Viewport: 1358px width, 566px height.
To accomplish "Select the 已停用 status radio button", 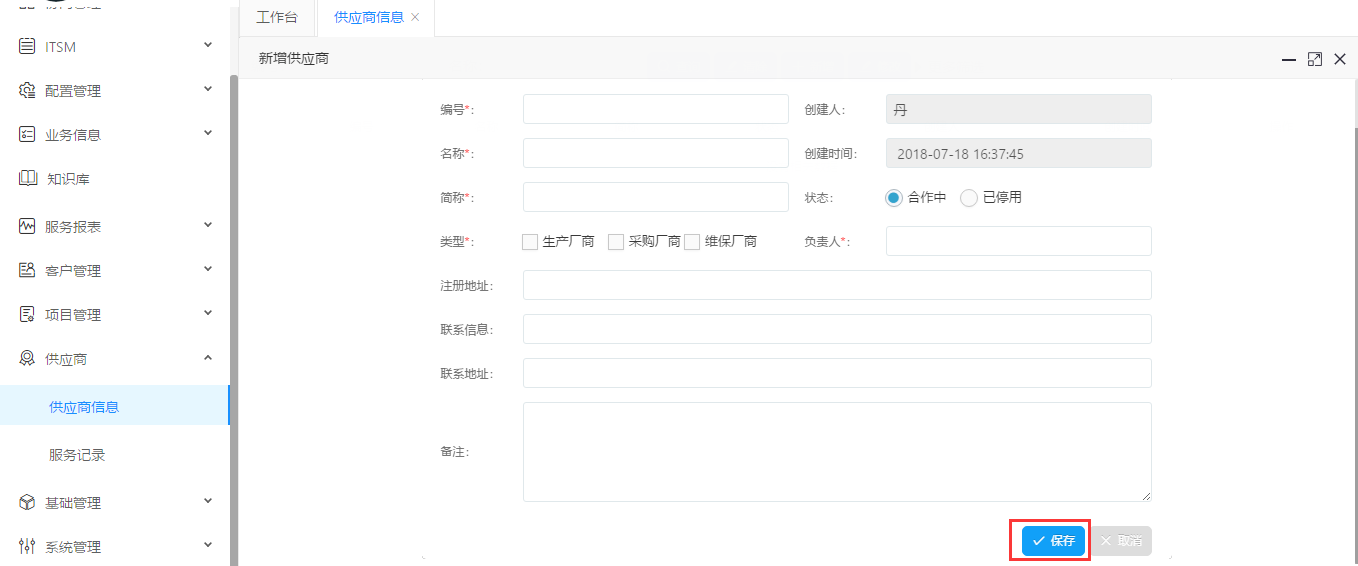I will tap(968, 198).
